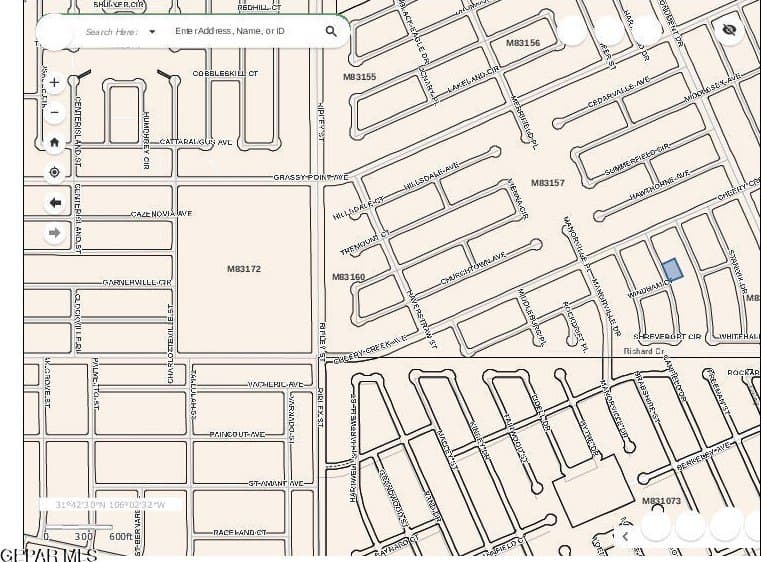Viewport: 761px width, 562px height.
Task: Find my location with the target icon
Action: point(54,172)
